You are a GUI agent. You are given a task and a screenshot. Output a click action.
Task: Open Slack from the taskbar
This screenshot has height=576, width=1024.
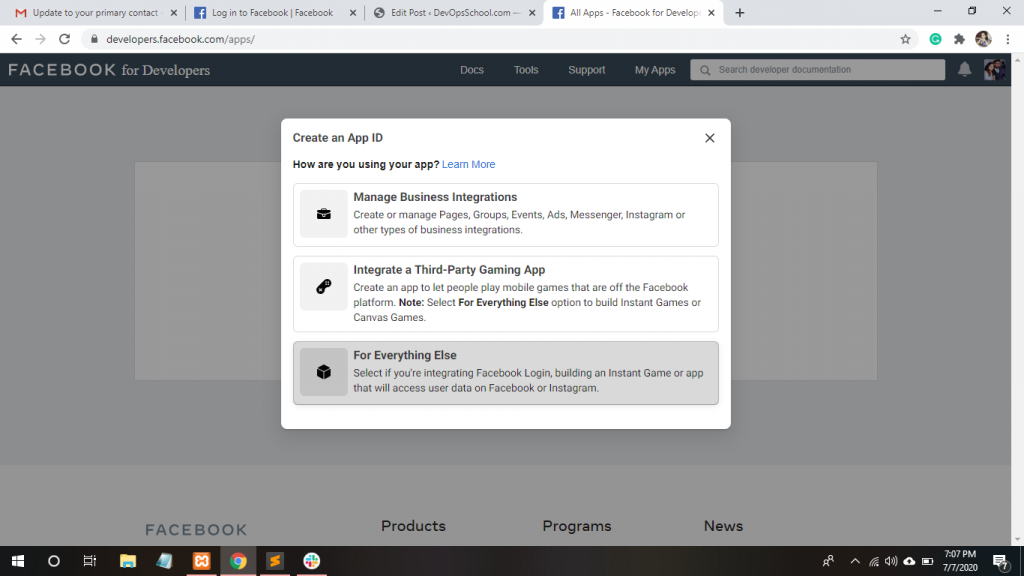[312, 561]
